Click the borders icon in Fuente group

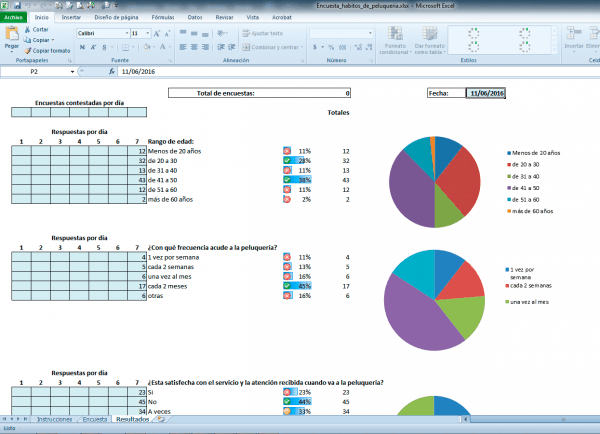(x=125, y=47)
